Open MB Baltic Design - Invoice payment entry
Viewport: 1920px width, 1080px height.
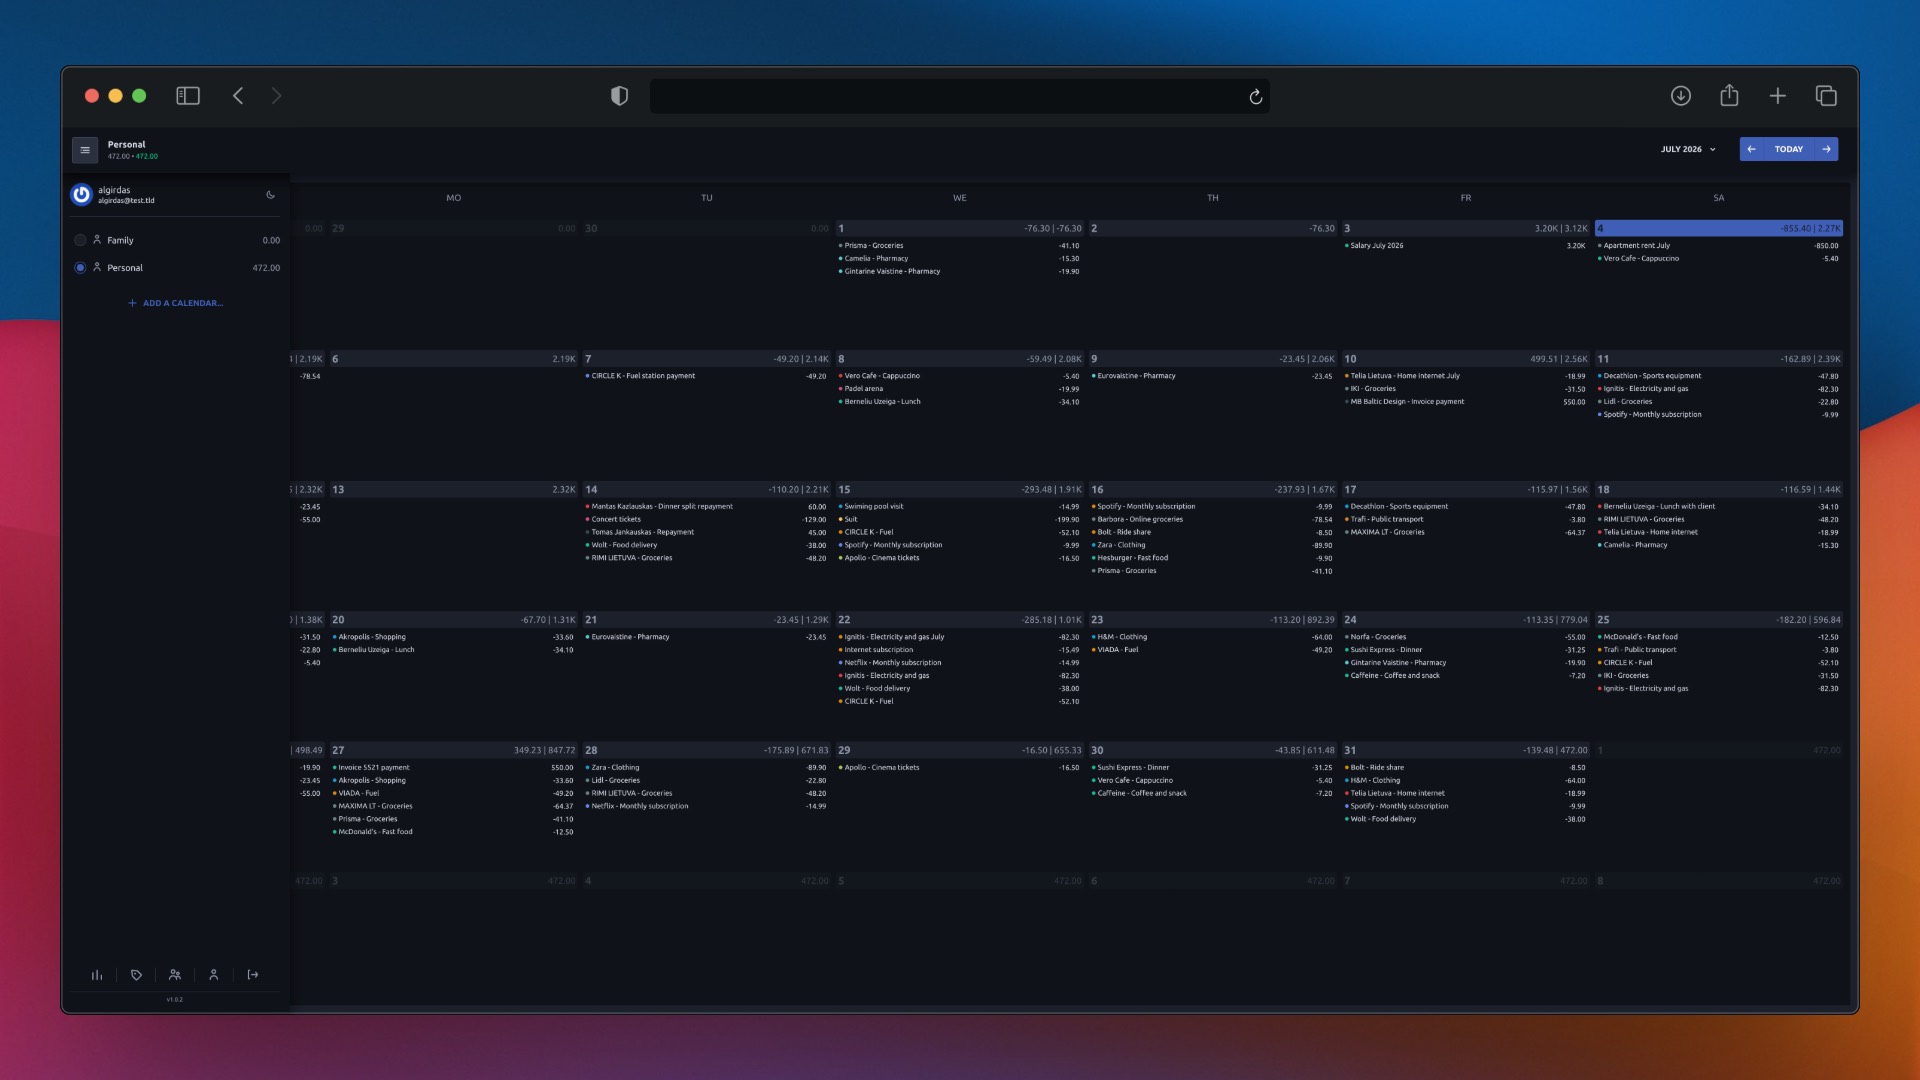click(x=1465, y=402)
